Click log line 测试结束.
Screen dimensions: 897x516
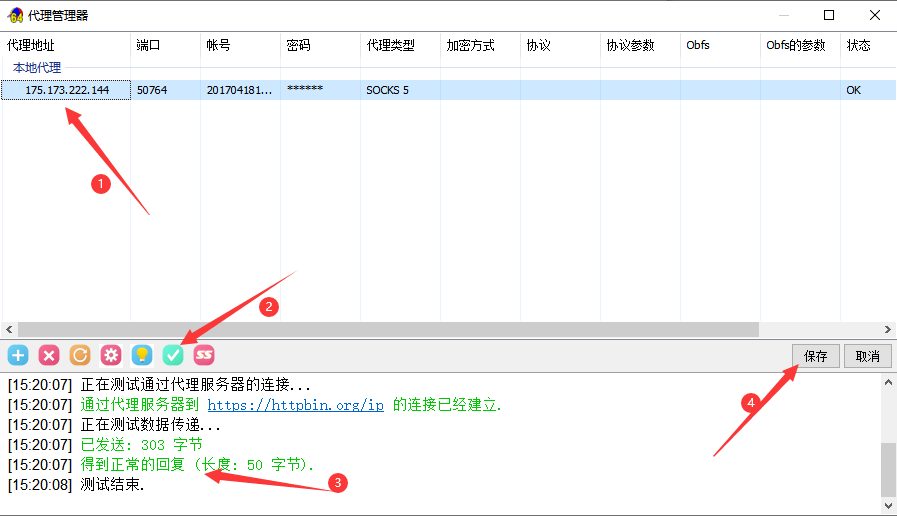112,485
